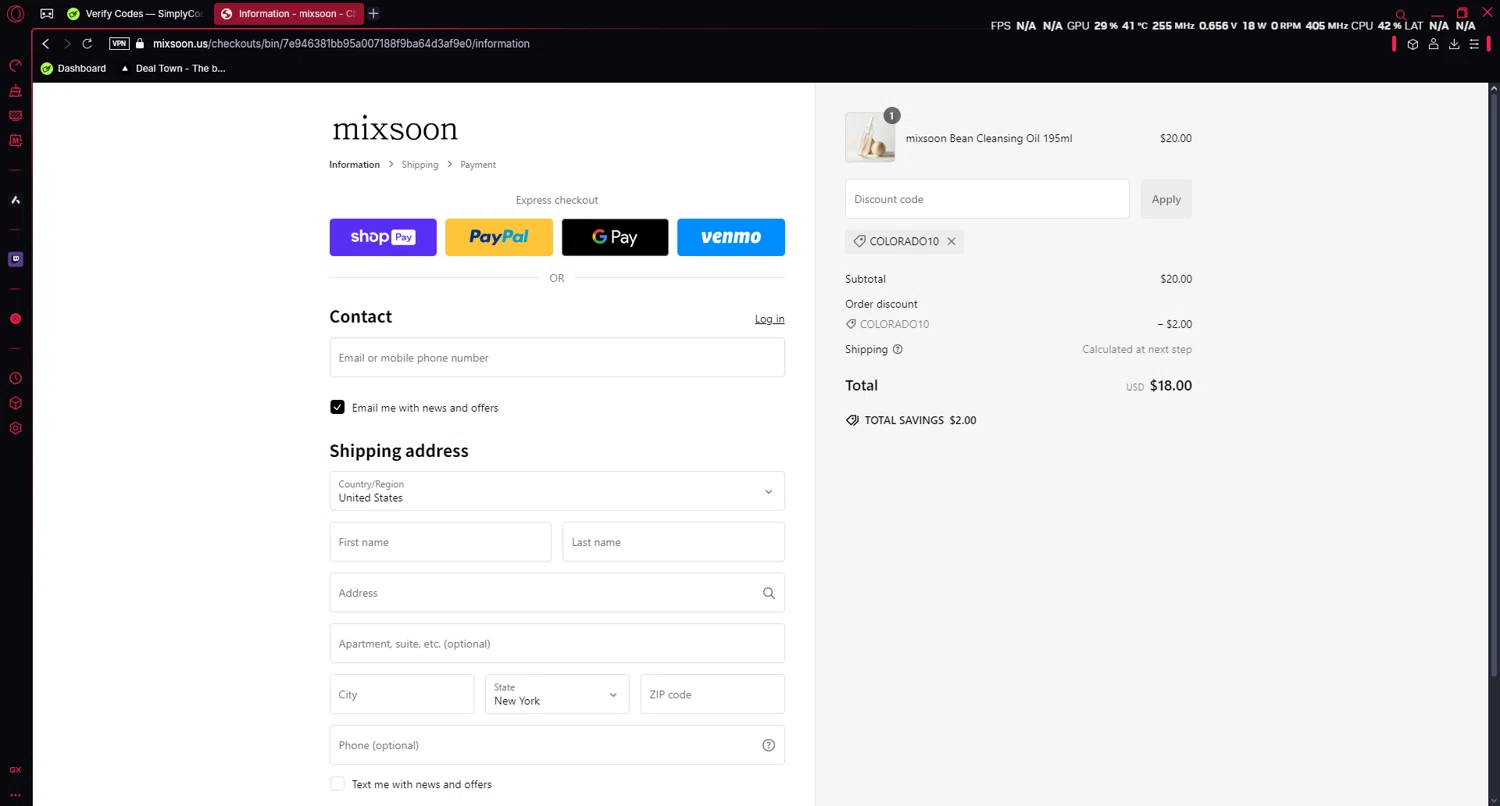Click the GX Corner icon at sidebar bottom
The height and width of the screenshot is (806, 1500).
pyautogui.click(x=15, y=770)
